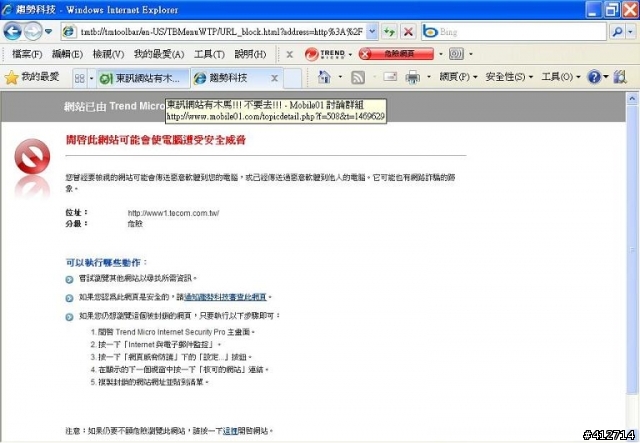Viewport: 640px width, 443px height.
Task: Open 我的最愛 favorites star button
Action: (x=32, y=77)
